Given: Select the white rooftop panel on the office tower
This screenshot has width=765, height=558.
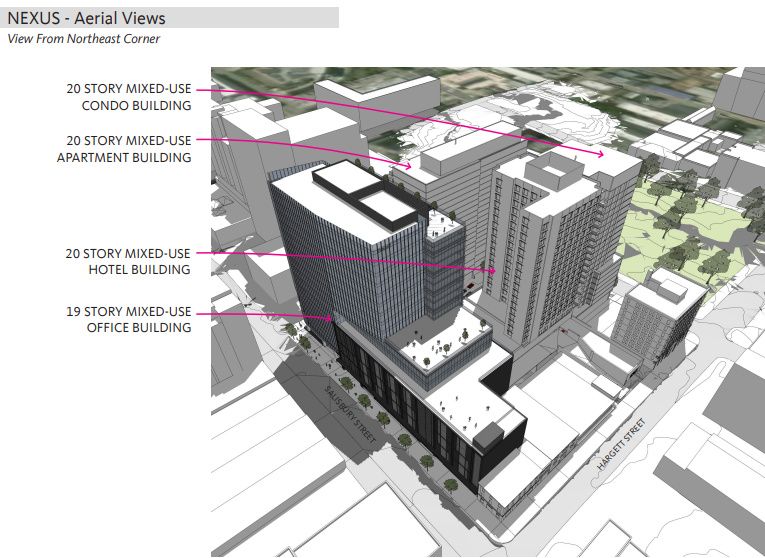Looking at the screenshot, I should pos(379,208).
